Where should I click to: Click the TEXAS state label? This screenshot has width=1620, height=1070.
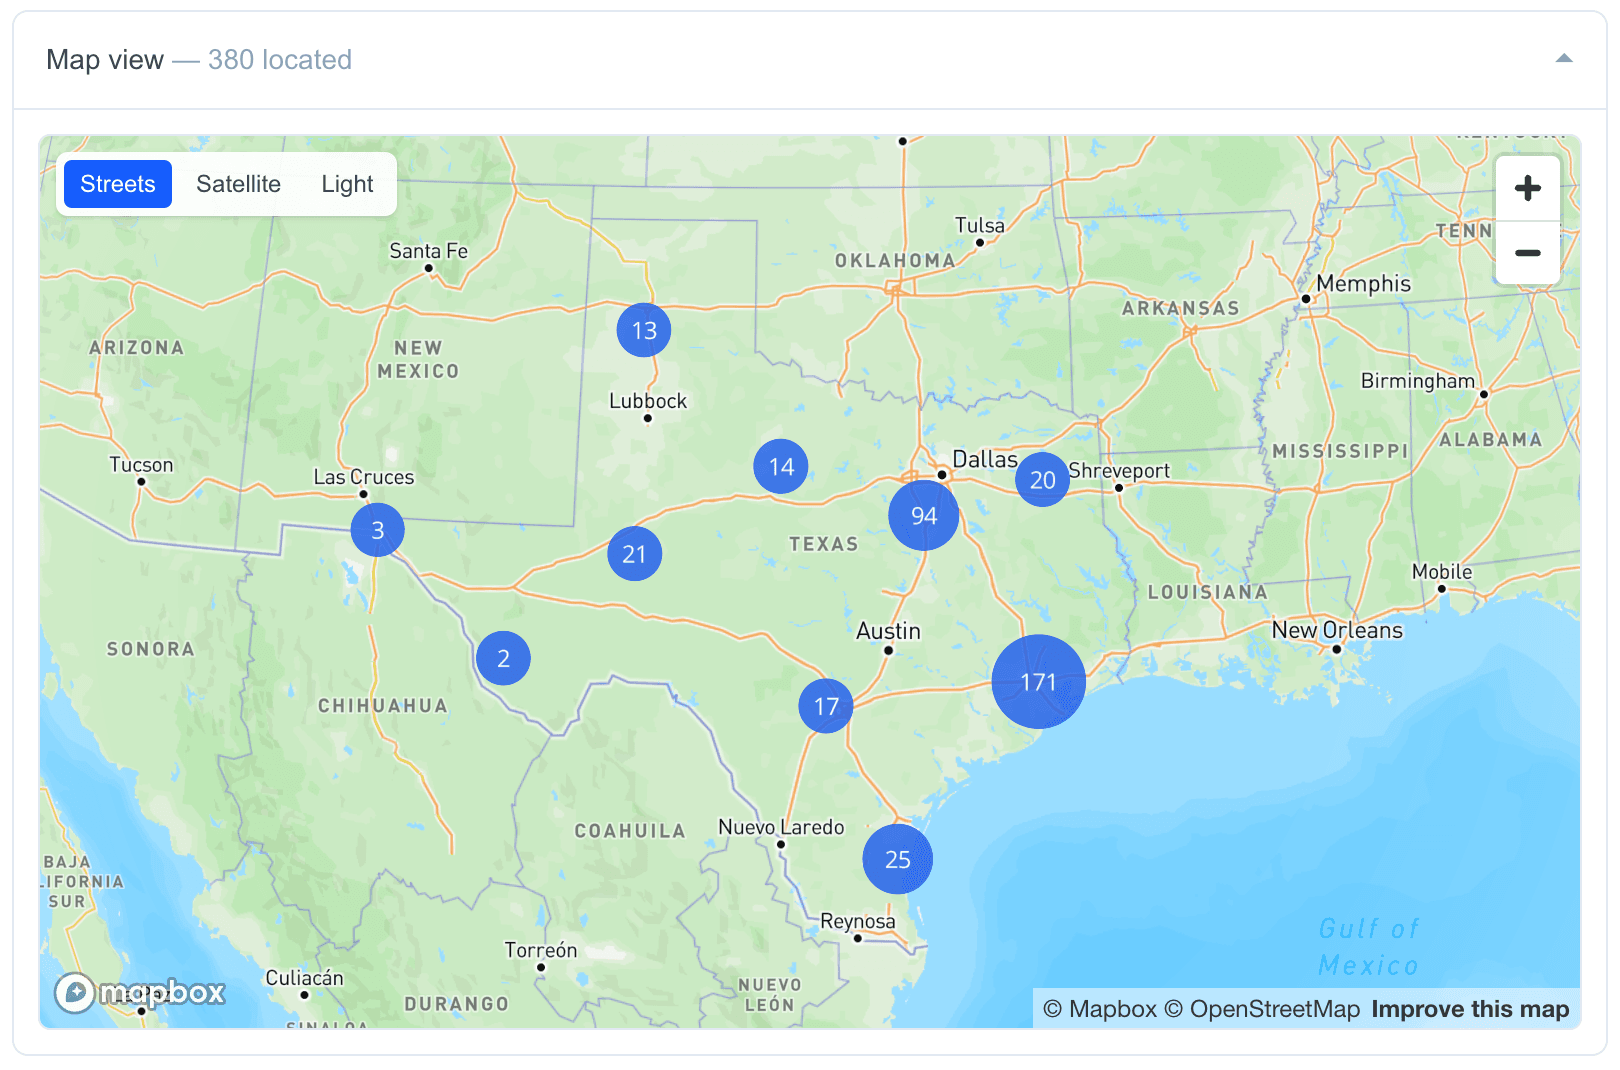[824, 544]
